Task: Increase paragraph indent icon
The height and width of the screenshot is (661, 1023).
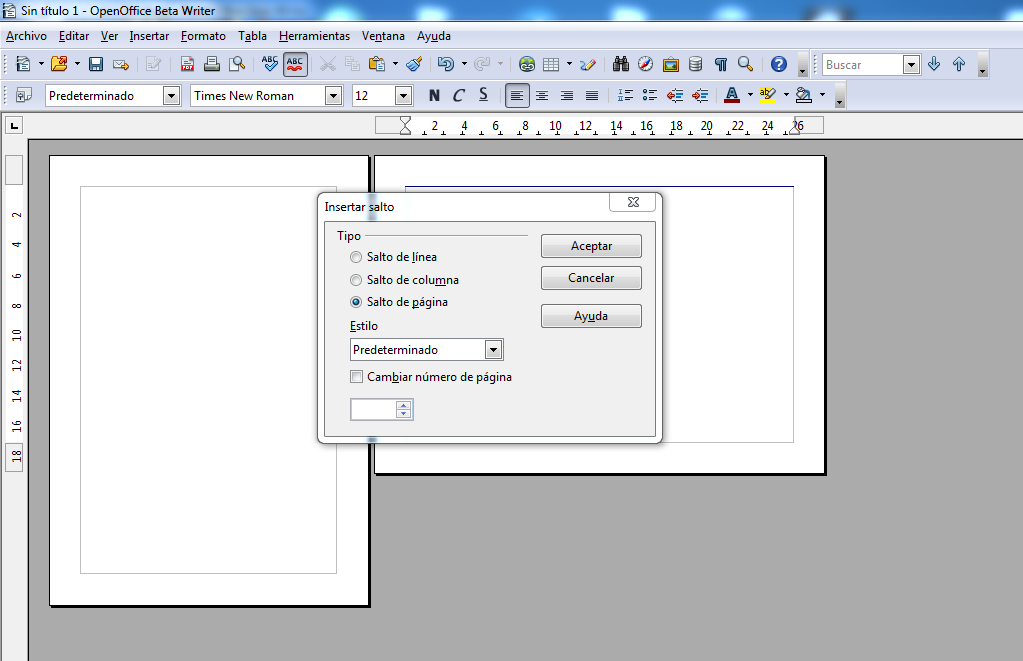Action: pos(700,95)
